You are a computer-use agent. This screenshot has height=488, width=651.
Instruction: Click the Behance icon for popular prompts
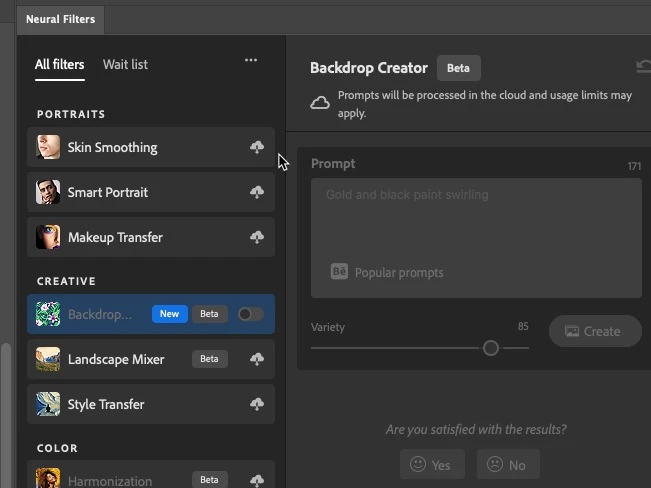pos(339,272)
